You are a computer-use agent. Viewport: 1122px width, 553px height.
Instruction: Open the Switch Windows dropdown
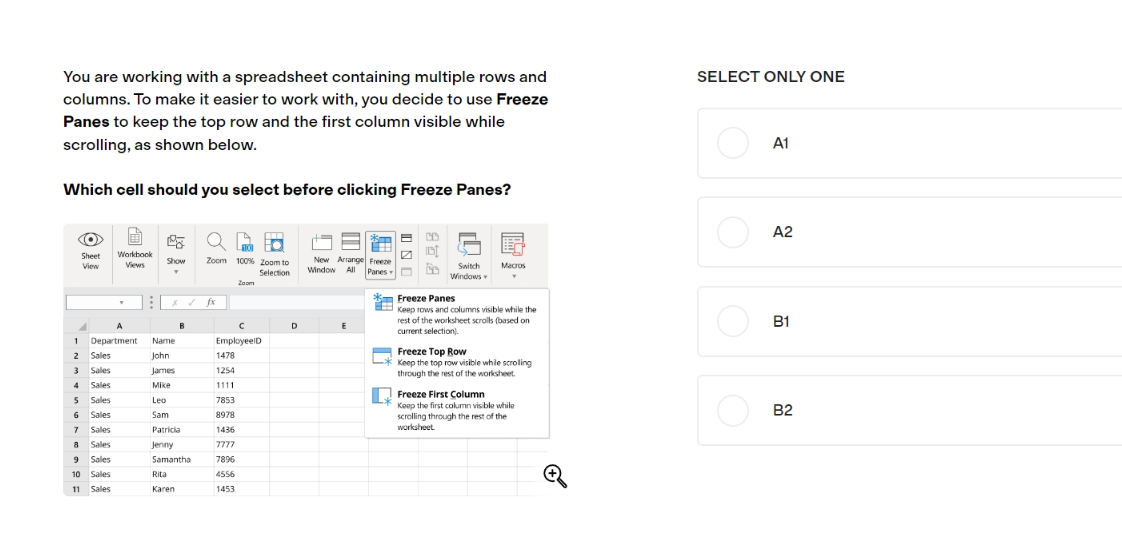pos(469,255)
